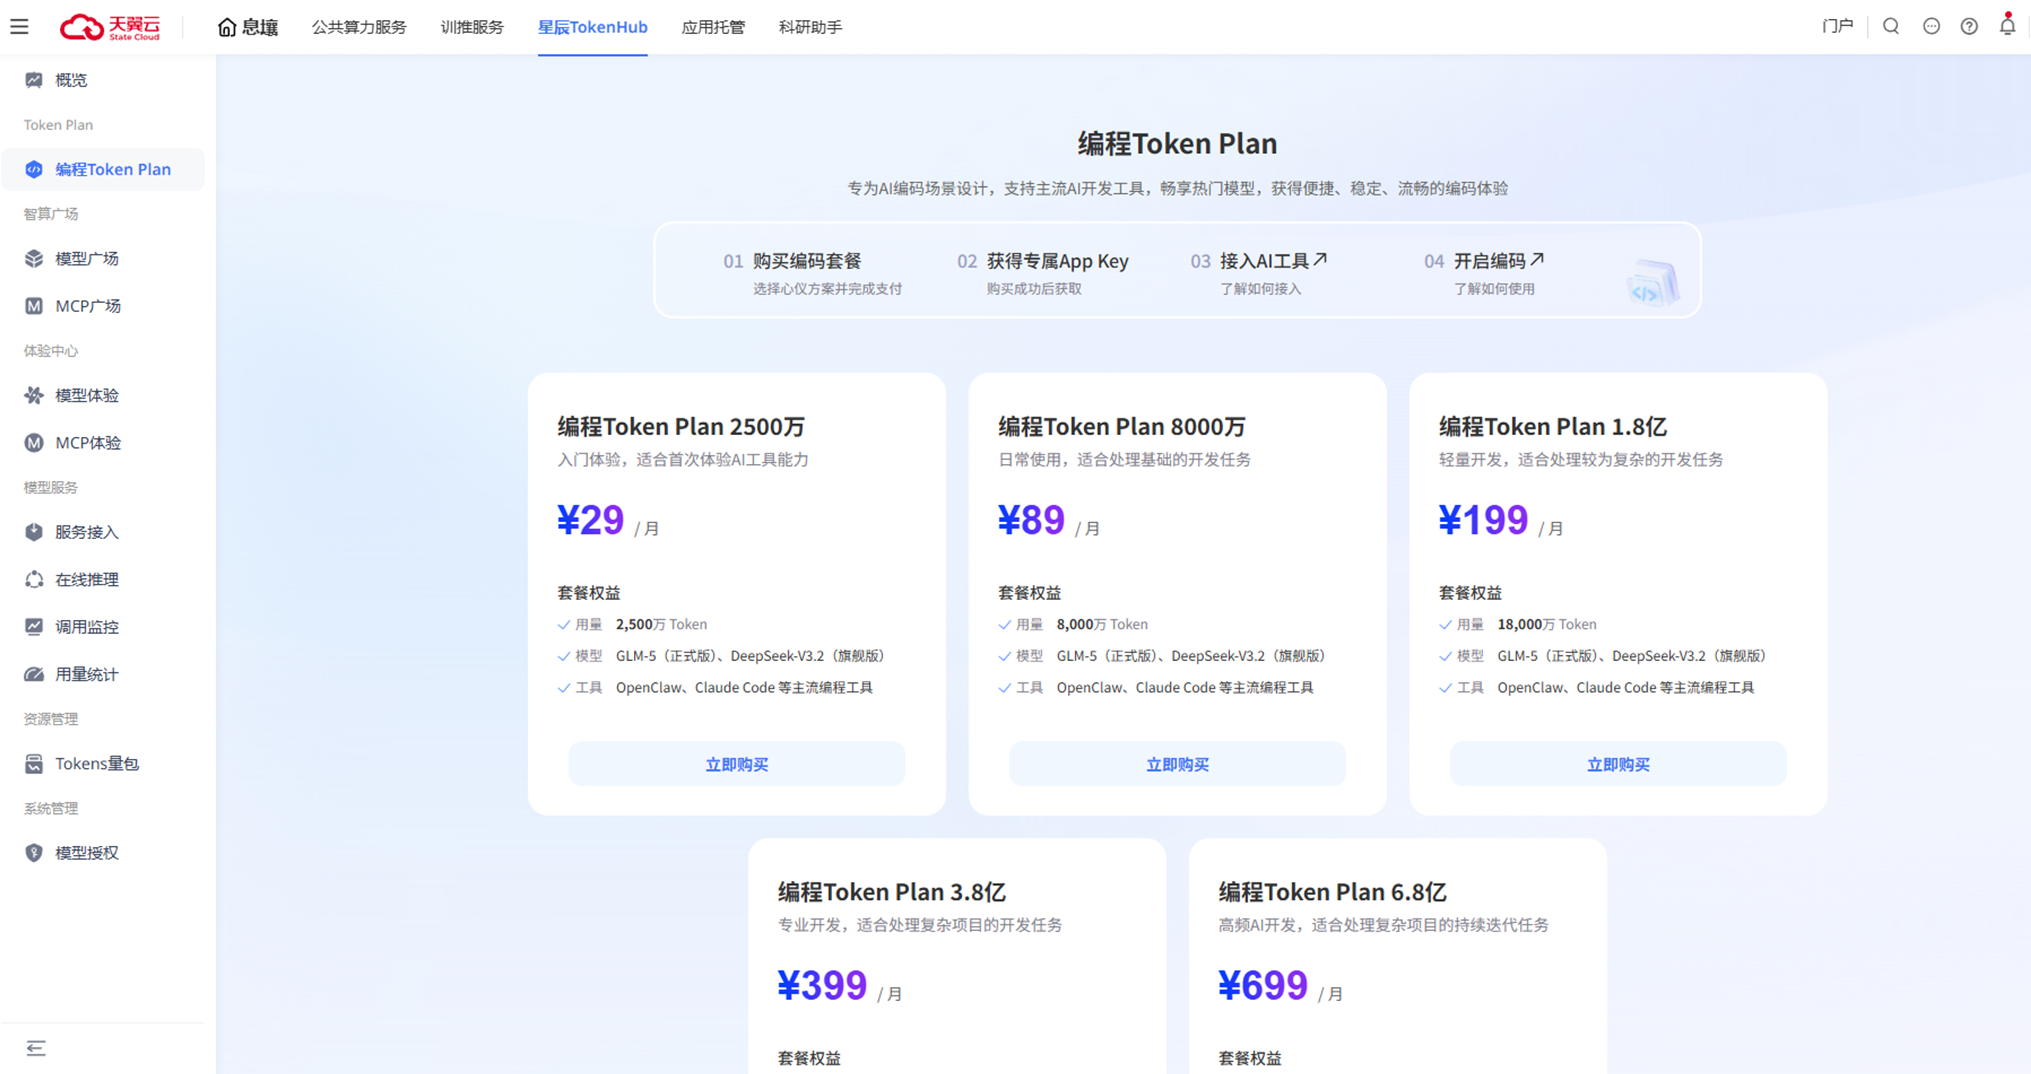Open the chat message bubble icon
The height and width of the screenshot is (1074, 2031).
1931,27
